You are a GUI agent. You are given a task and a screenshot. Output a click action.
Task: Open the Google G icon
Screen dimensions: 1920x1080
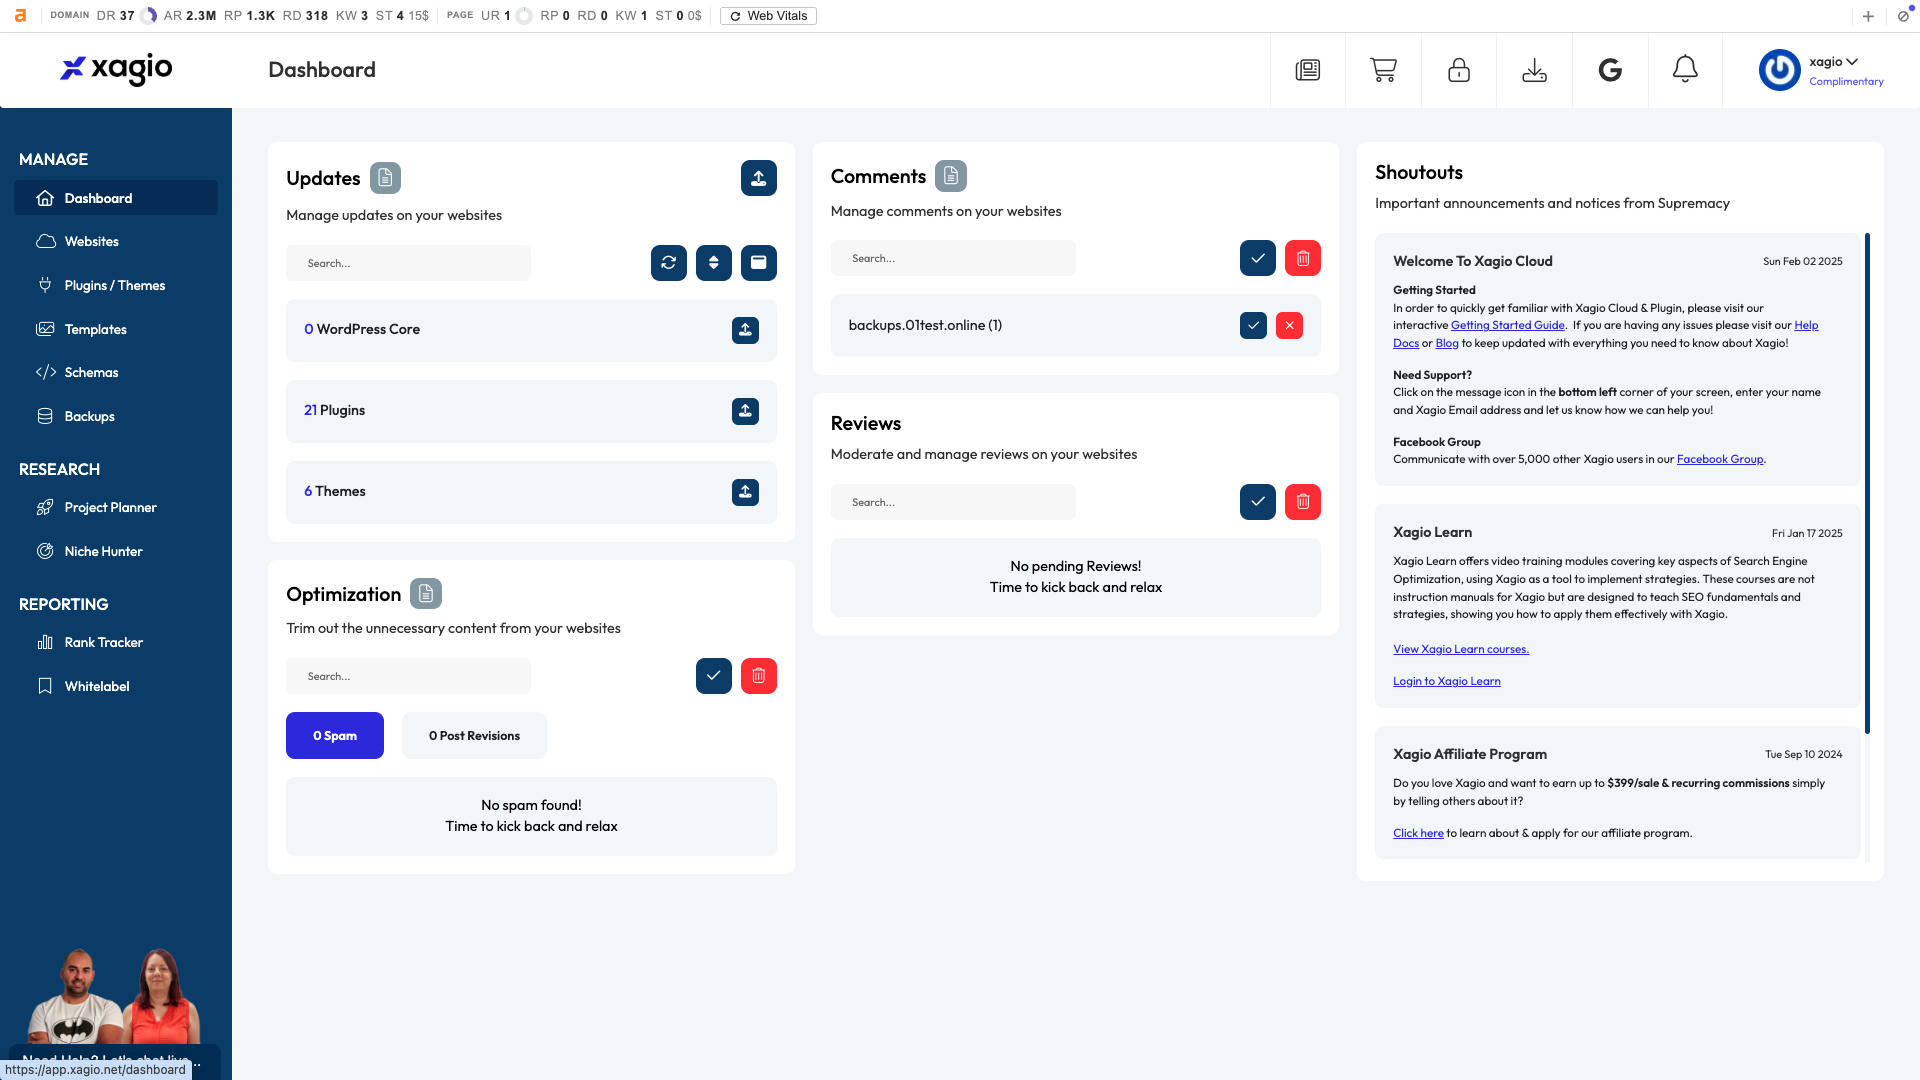point(1610,70)
